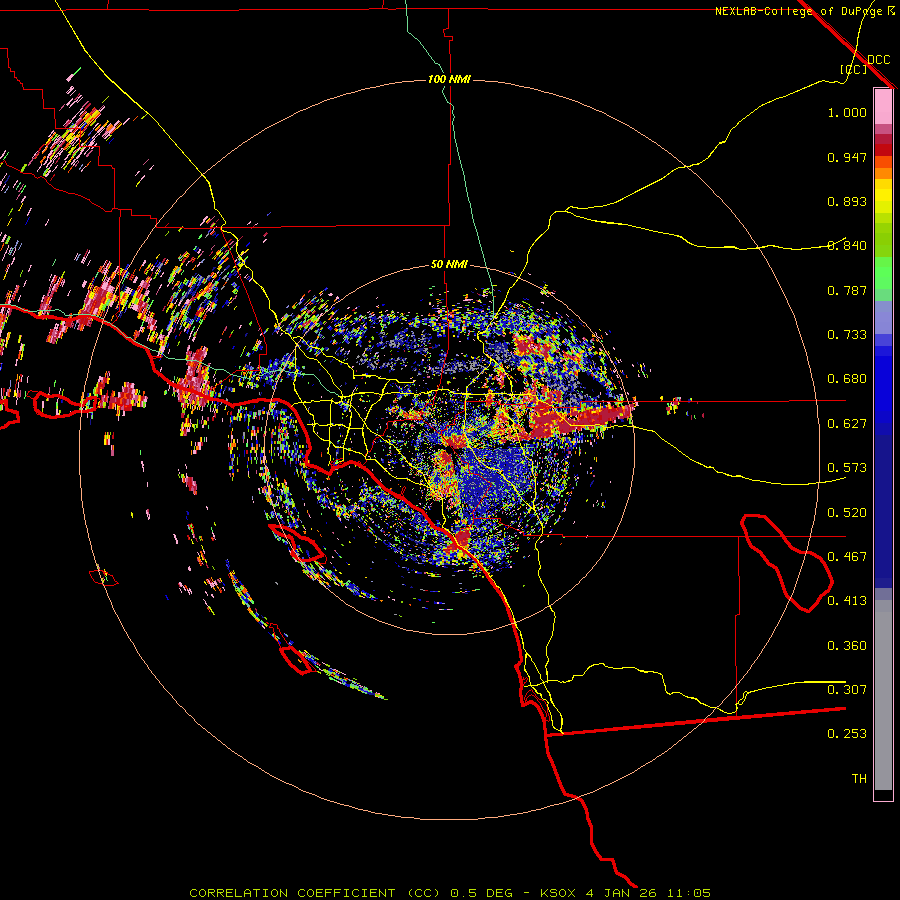Pick the bright green band on the color scale
Screen dimensions: 900x900
point(883,273)
